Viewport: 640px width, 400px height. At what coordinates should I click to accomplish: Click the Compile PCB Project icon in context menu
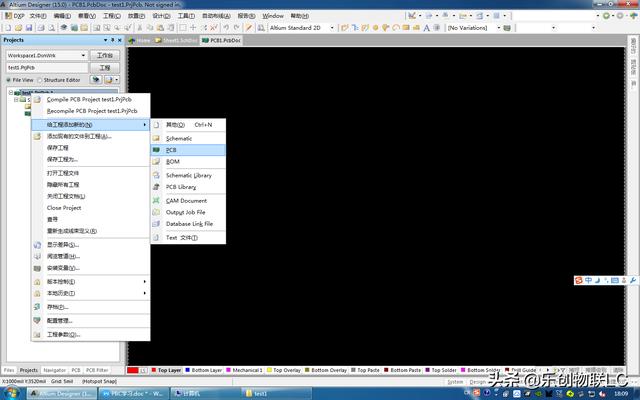37,99
